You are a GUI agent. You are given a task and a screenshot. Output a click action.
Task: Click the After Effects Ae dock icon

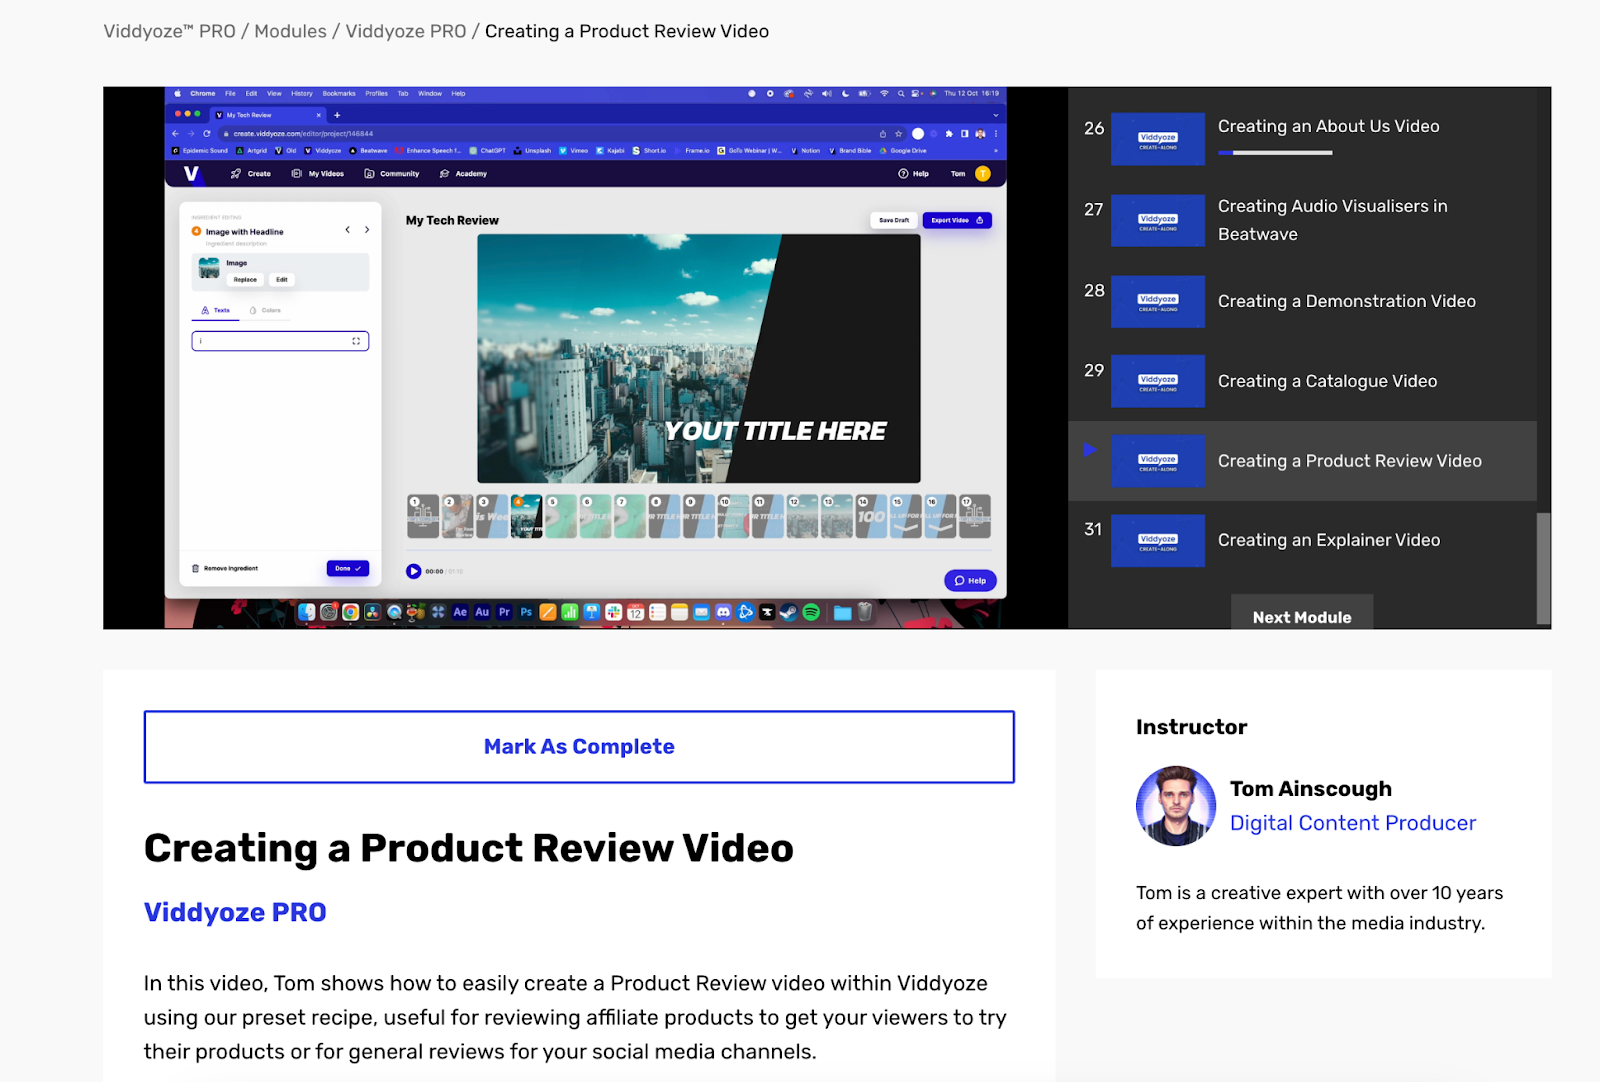pyautogui.click(x=460, y=612)
